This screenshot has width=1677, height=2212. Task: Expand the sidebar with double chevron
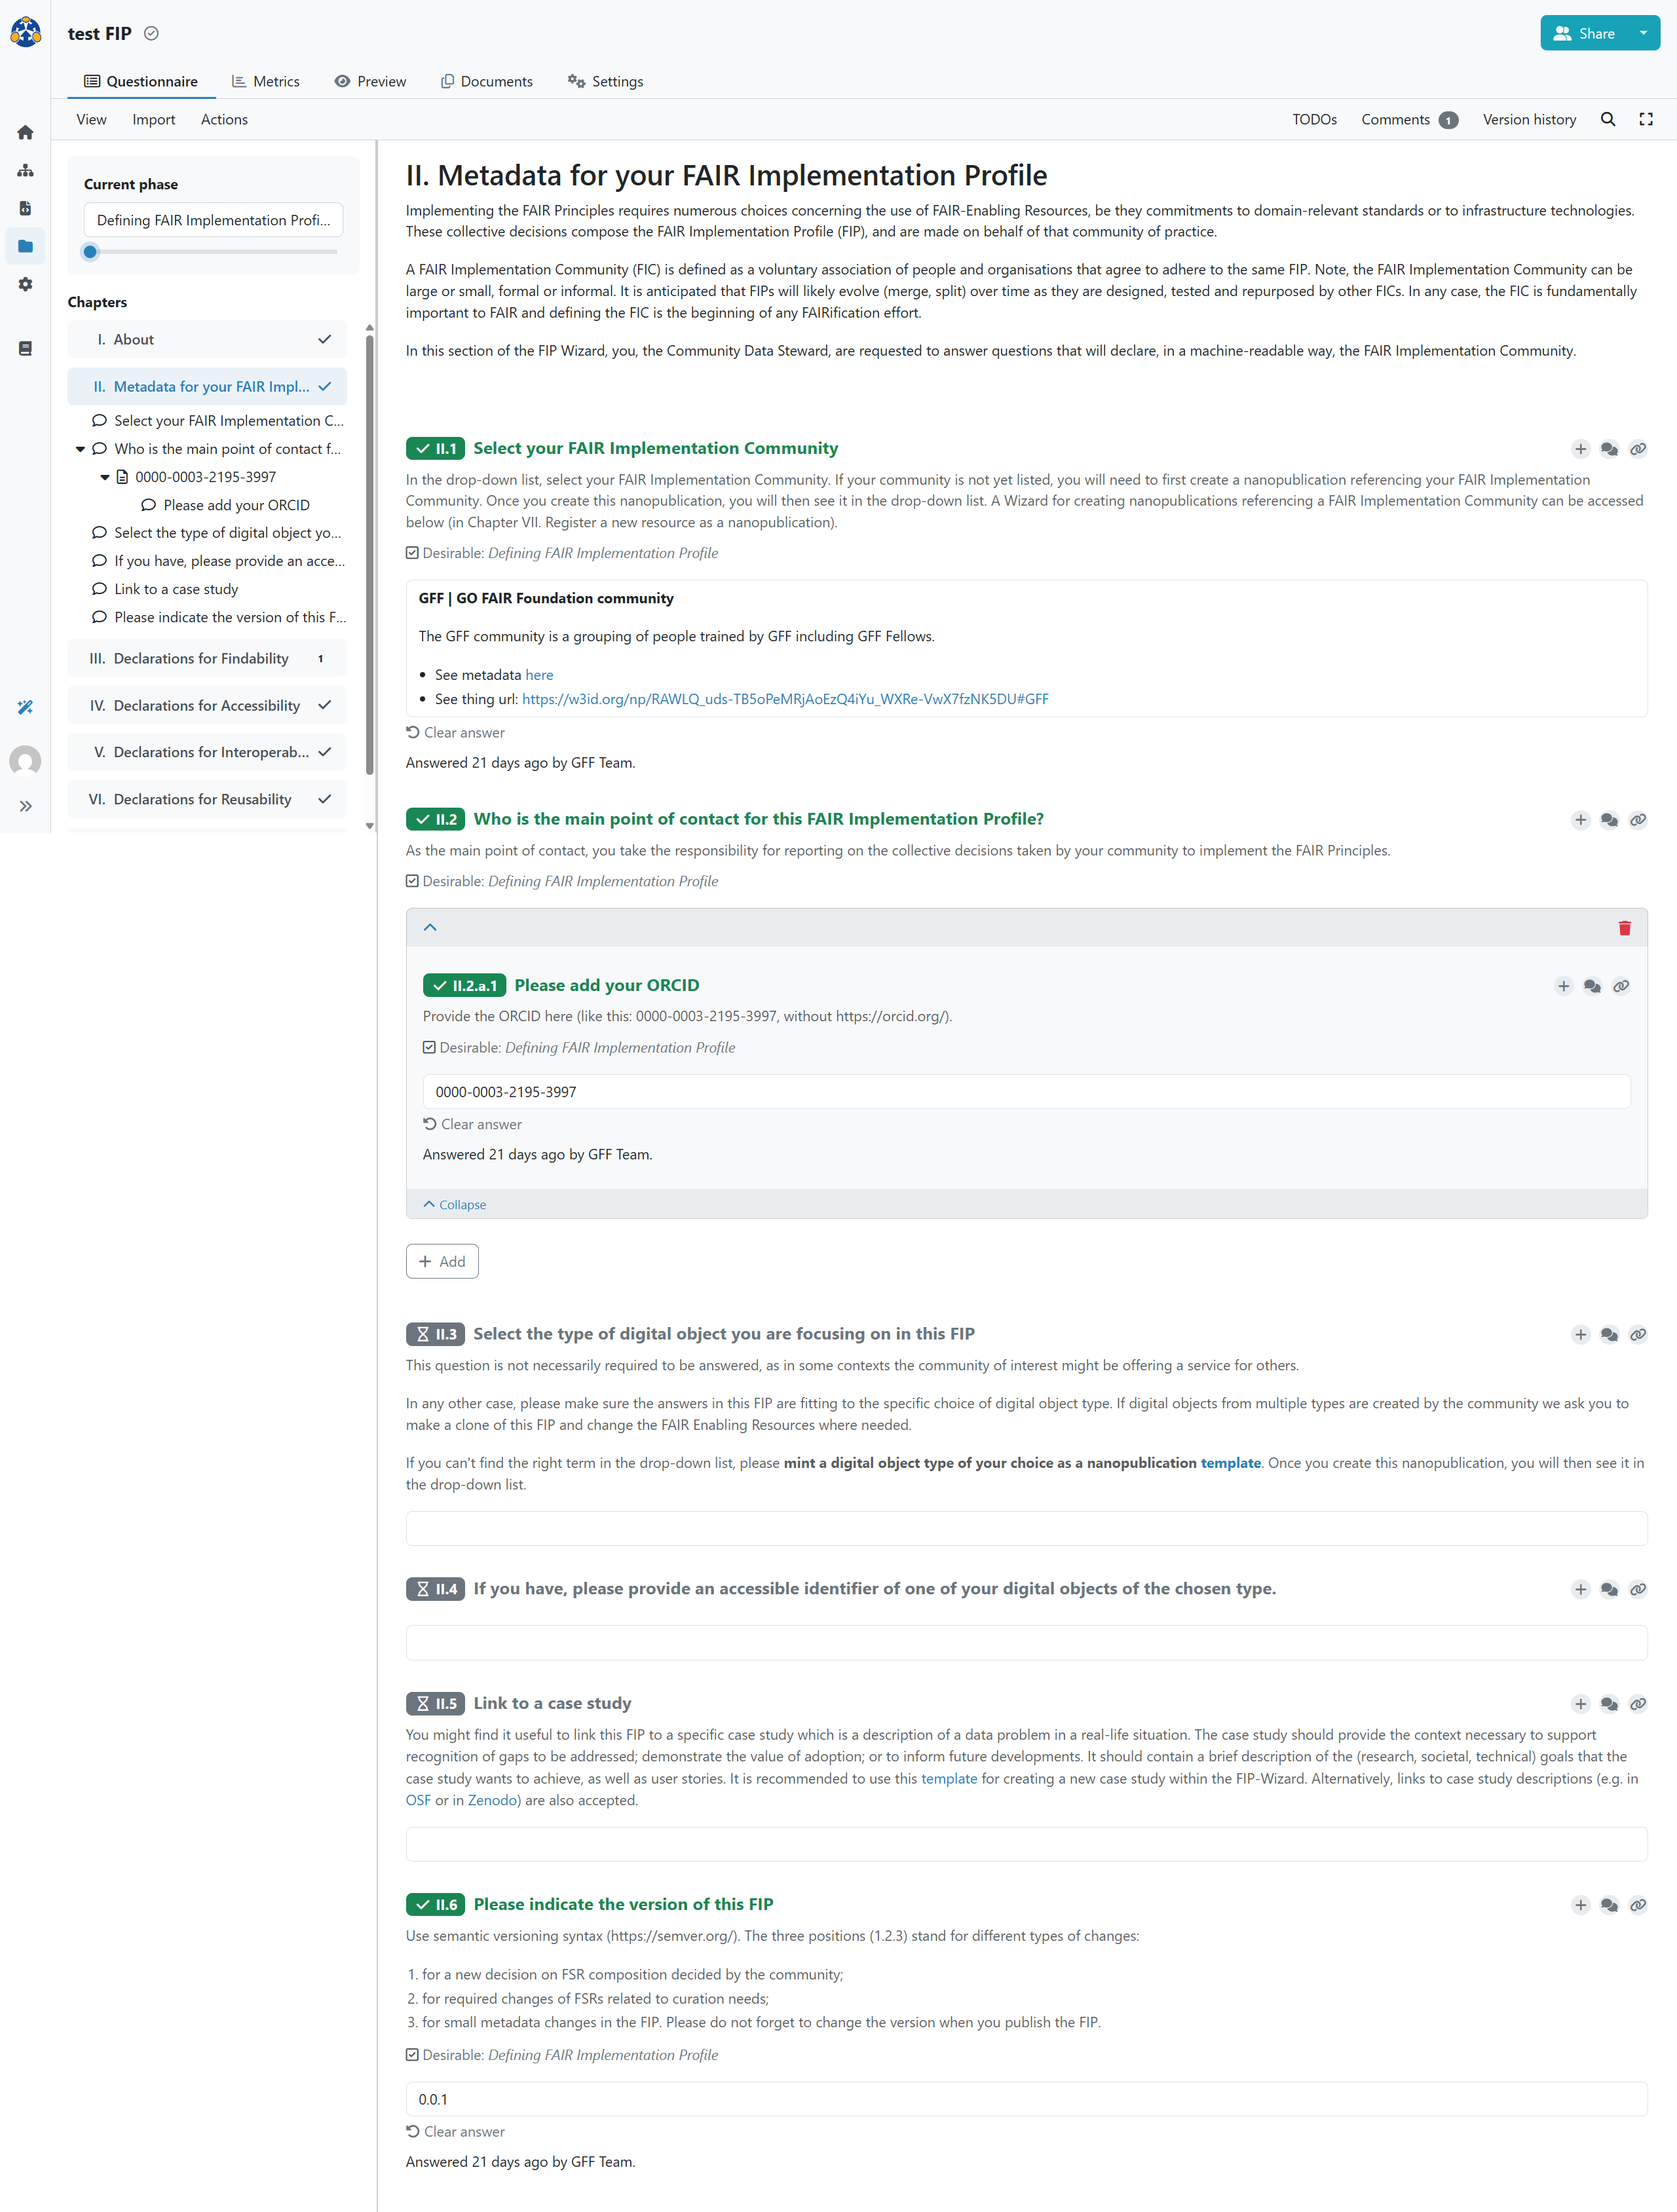coord(25,806)
